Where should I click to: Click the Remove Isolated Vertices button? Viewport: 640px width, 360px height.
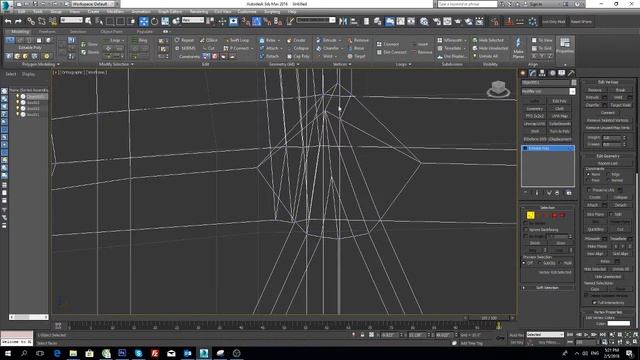608,120
